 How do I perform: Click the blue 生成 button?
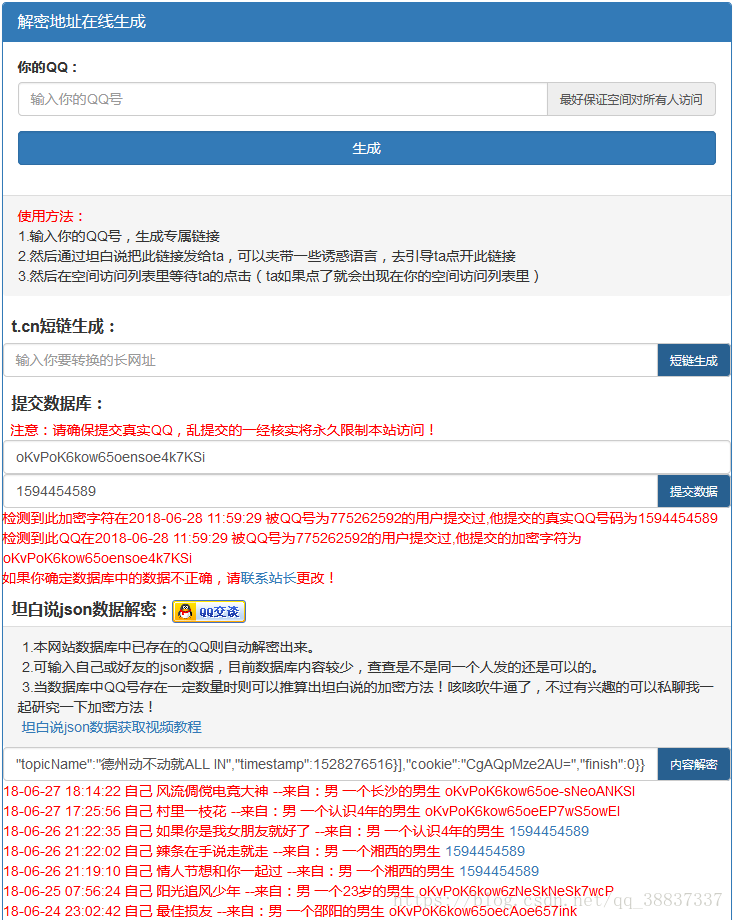click(x=367, y=148)
